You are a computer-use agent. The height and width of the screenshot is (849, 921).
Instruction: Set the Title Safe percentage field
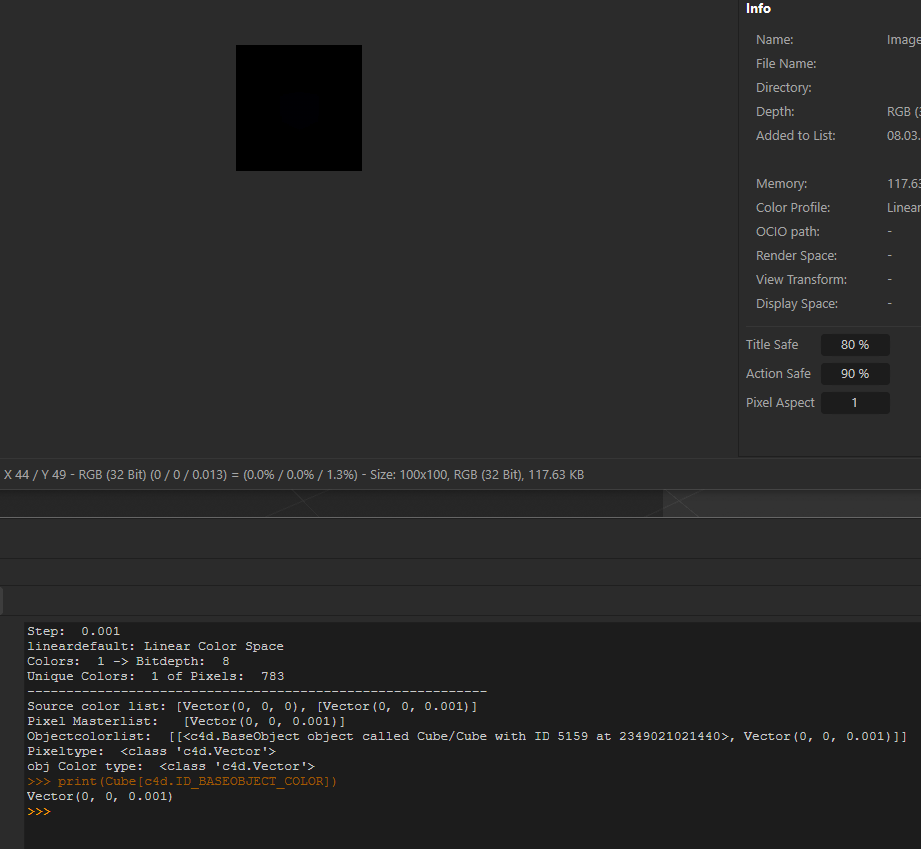point(855,345)
